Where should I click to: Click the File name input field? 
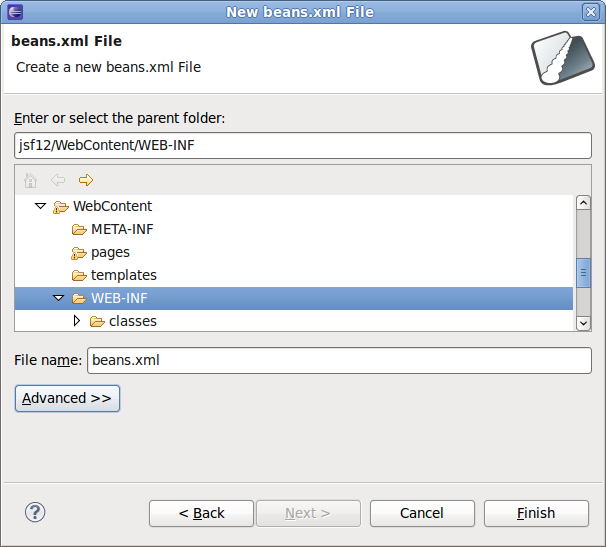pyautogui.click(x=339, y=360)
